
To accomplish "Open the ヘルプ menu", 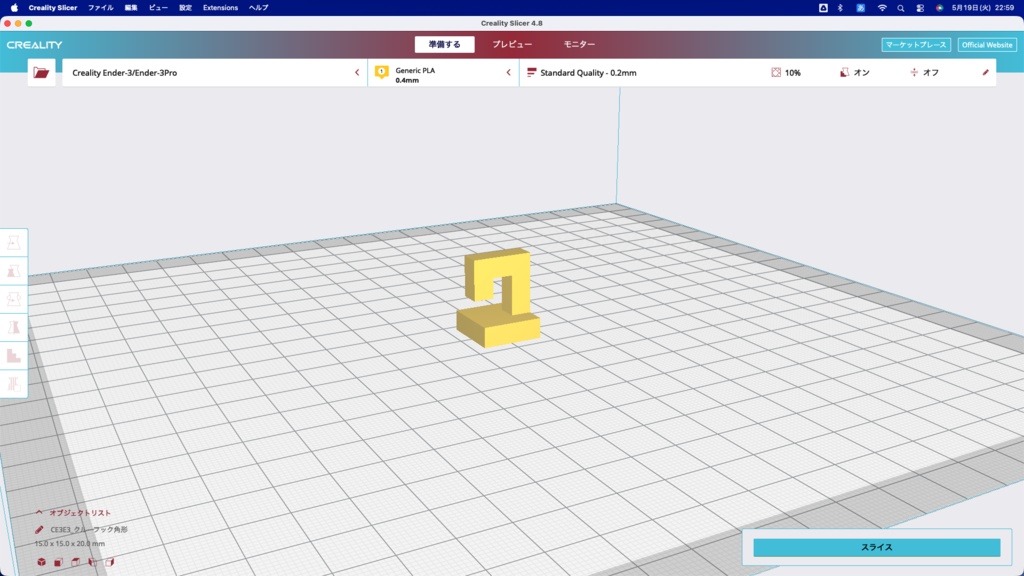I will (x=259, y=8).
